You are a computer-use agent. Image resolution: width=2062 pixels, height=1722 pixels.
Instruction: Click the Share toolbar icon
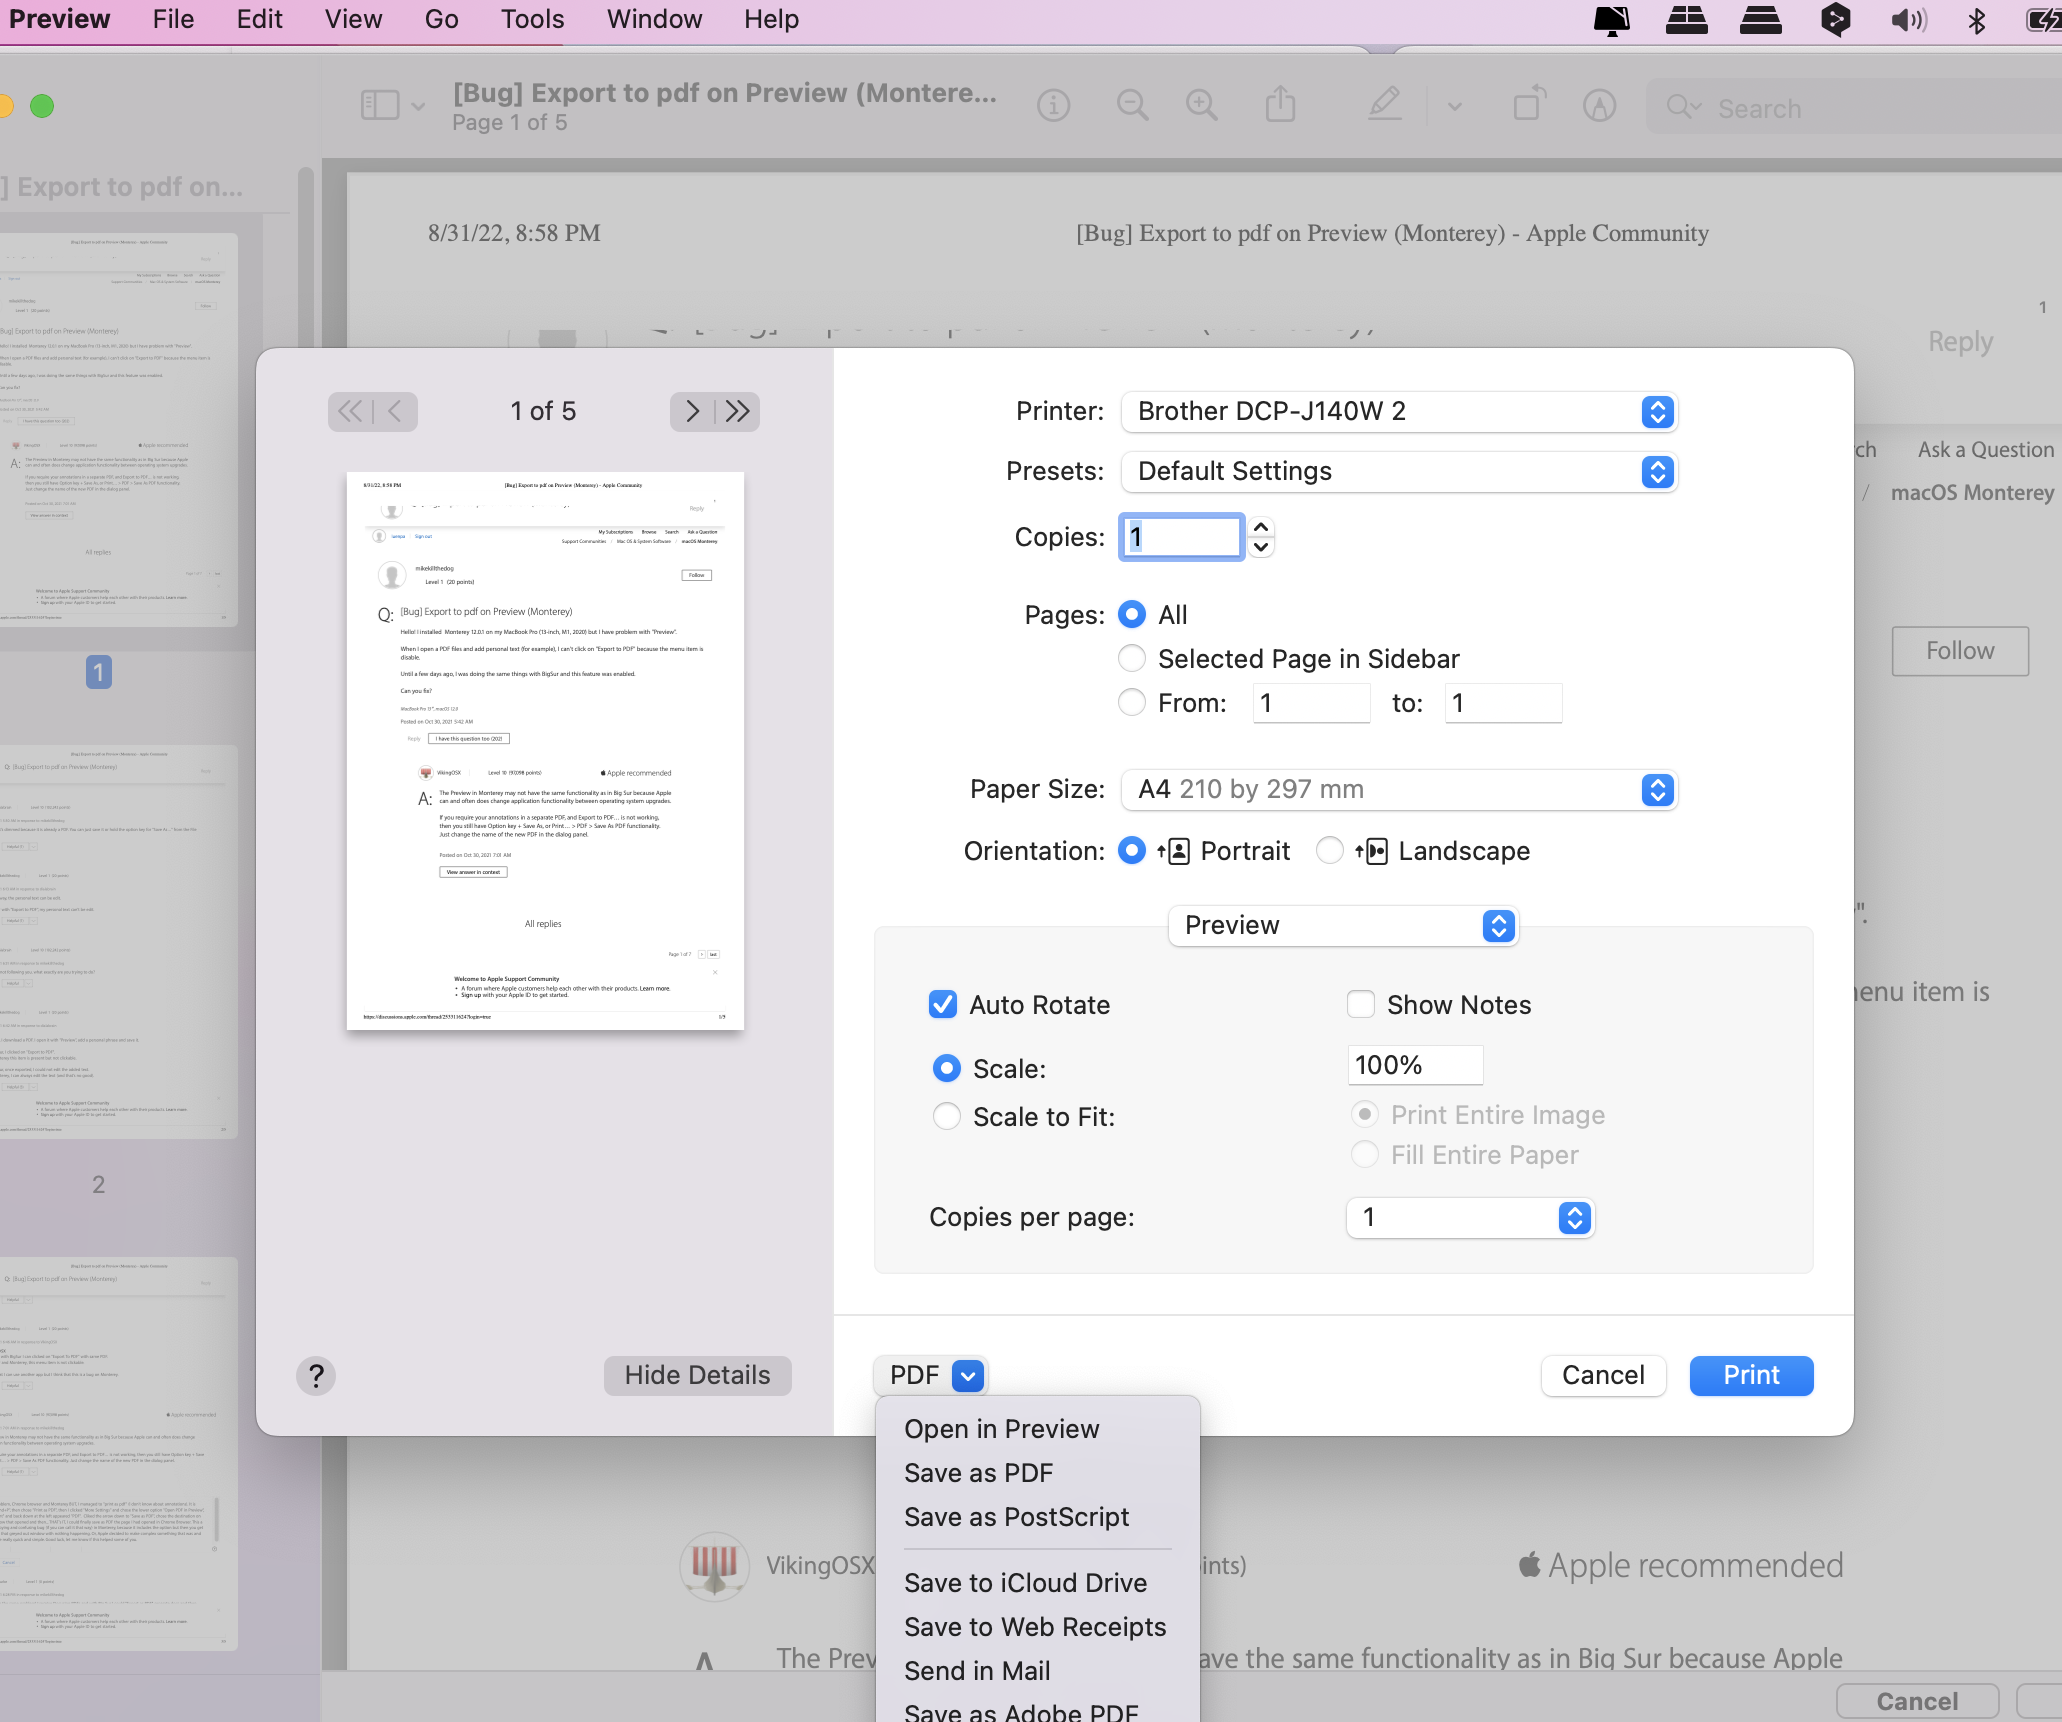pyautogui.click(x=1280, y=105)
